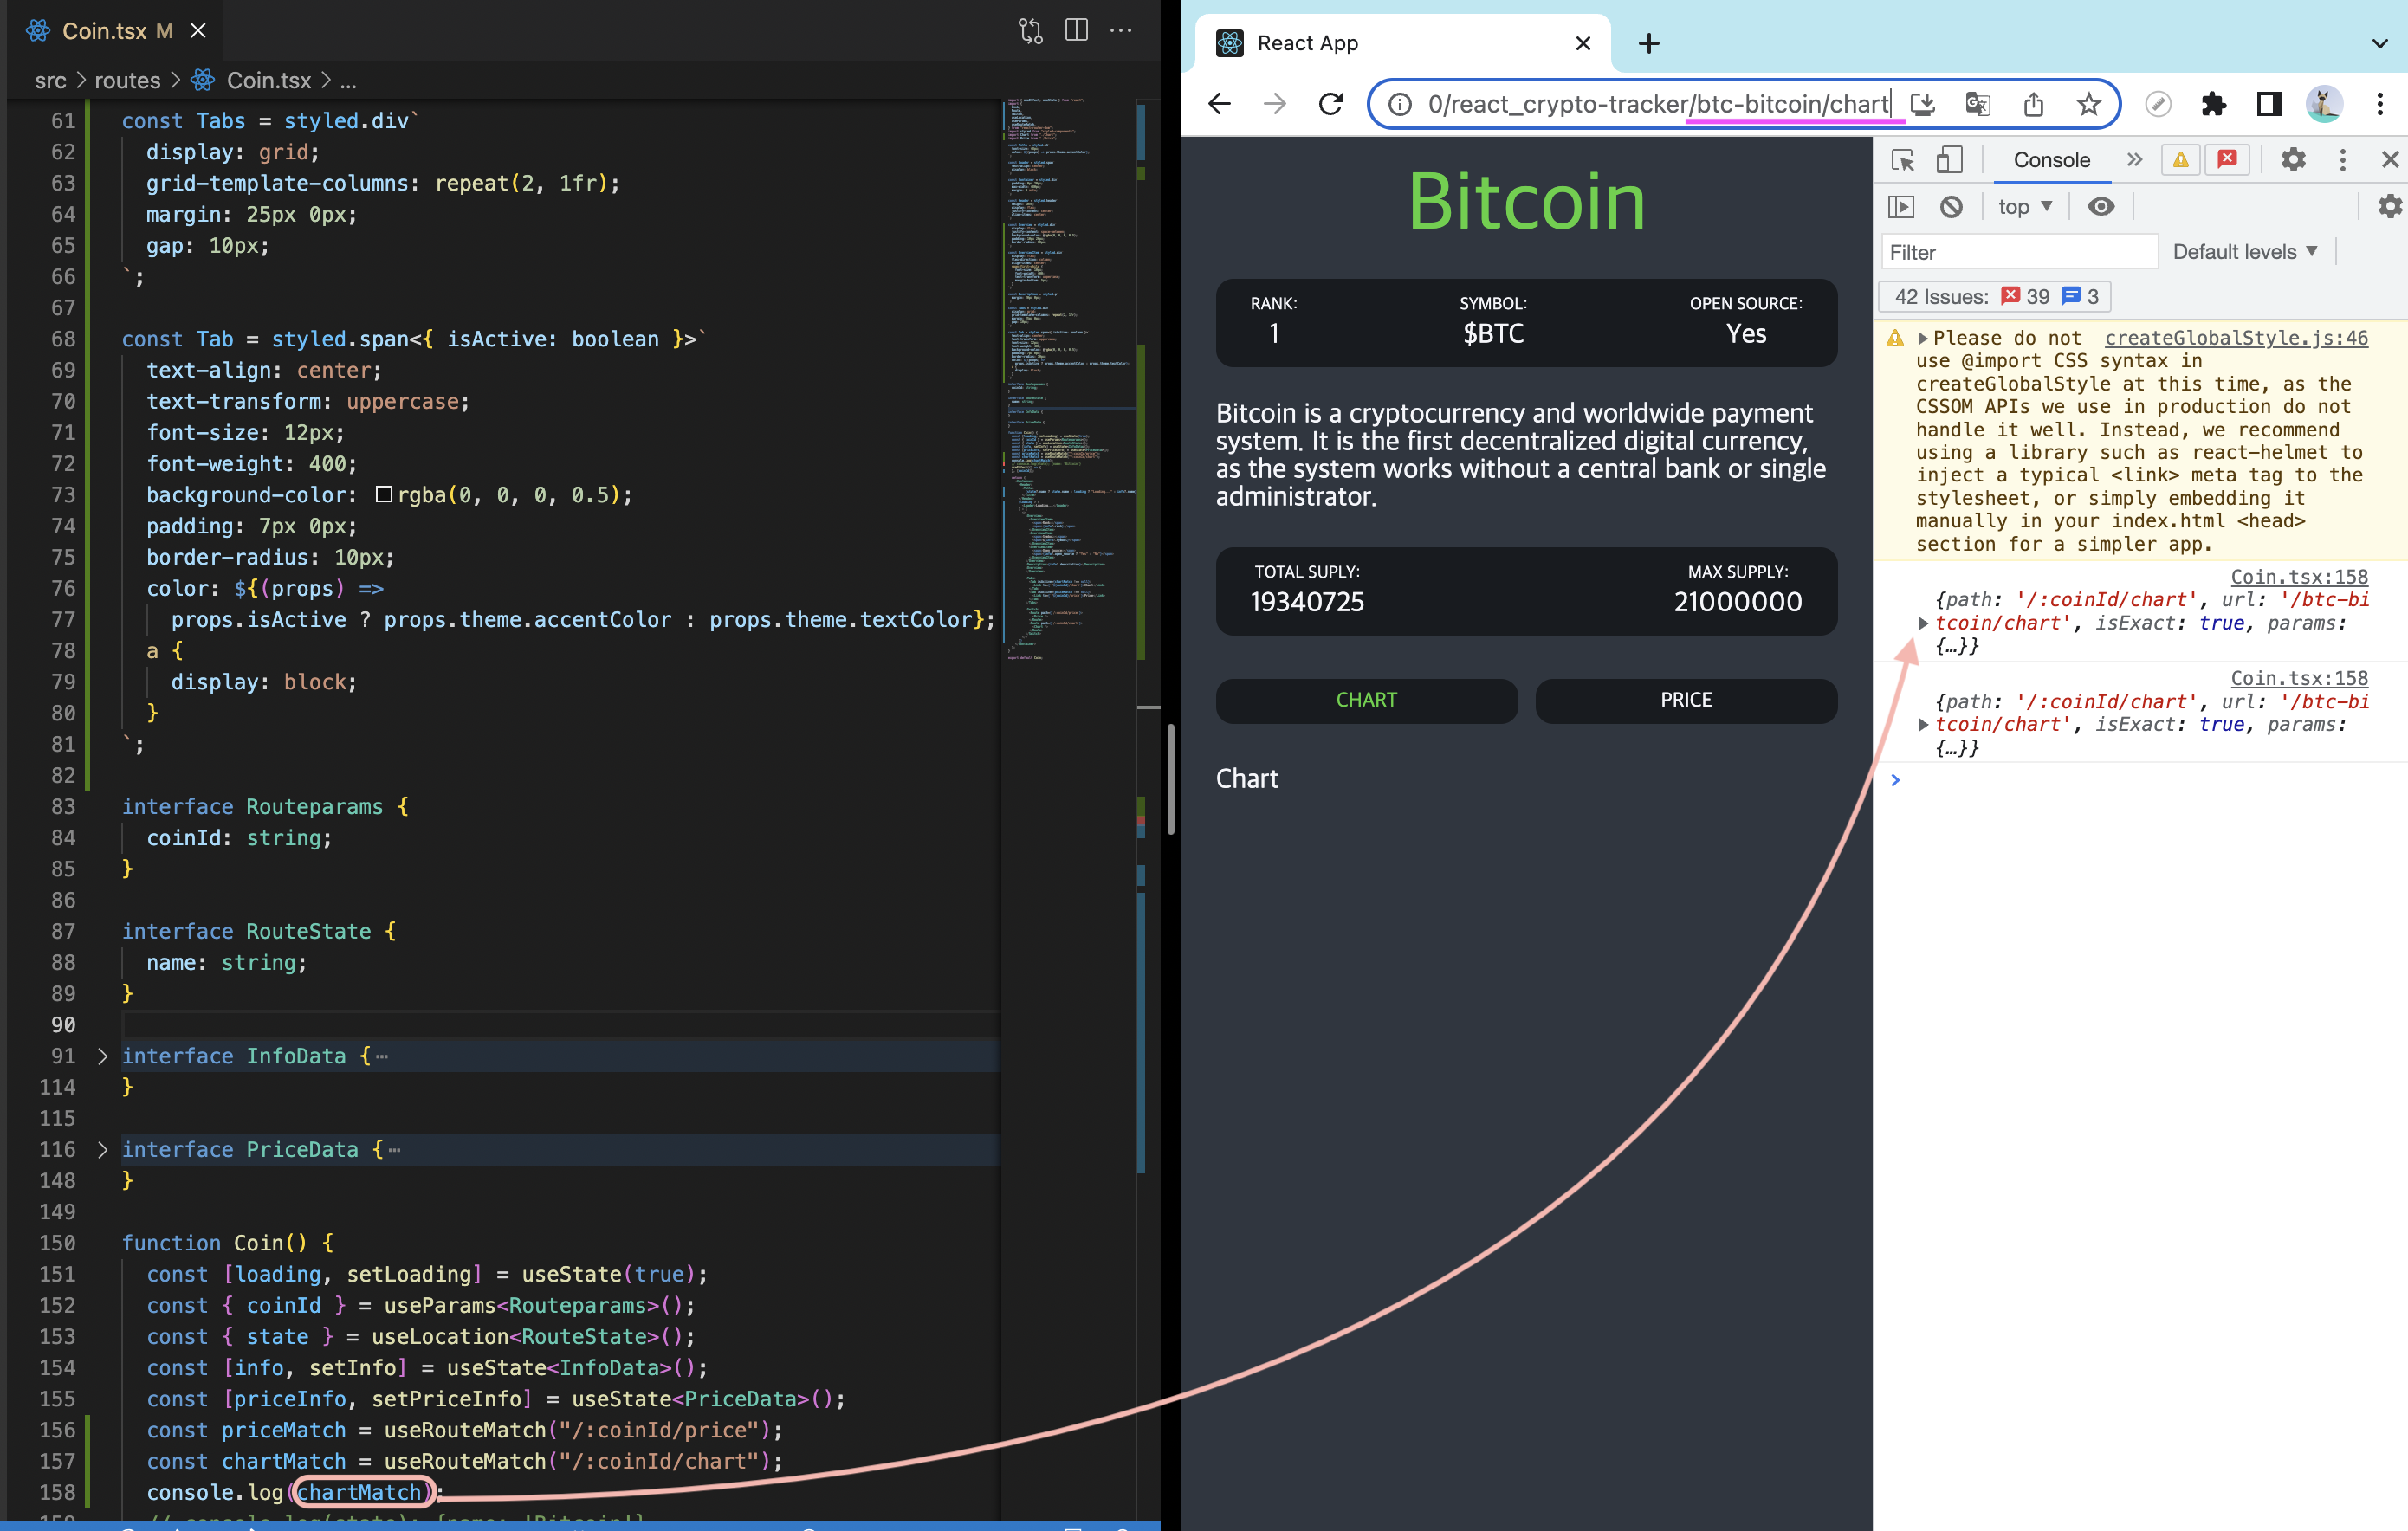Open the Chrome extensions puzzle icon

coord(2213,104)
